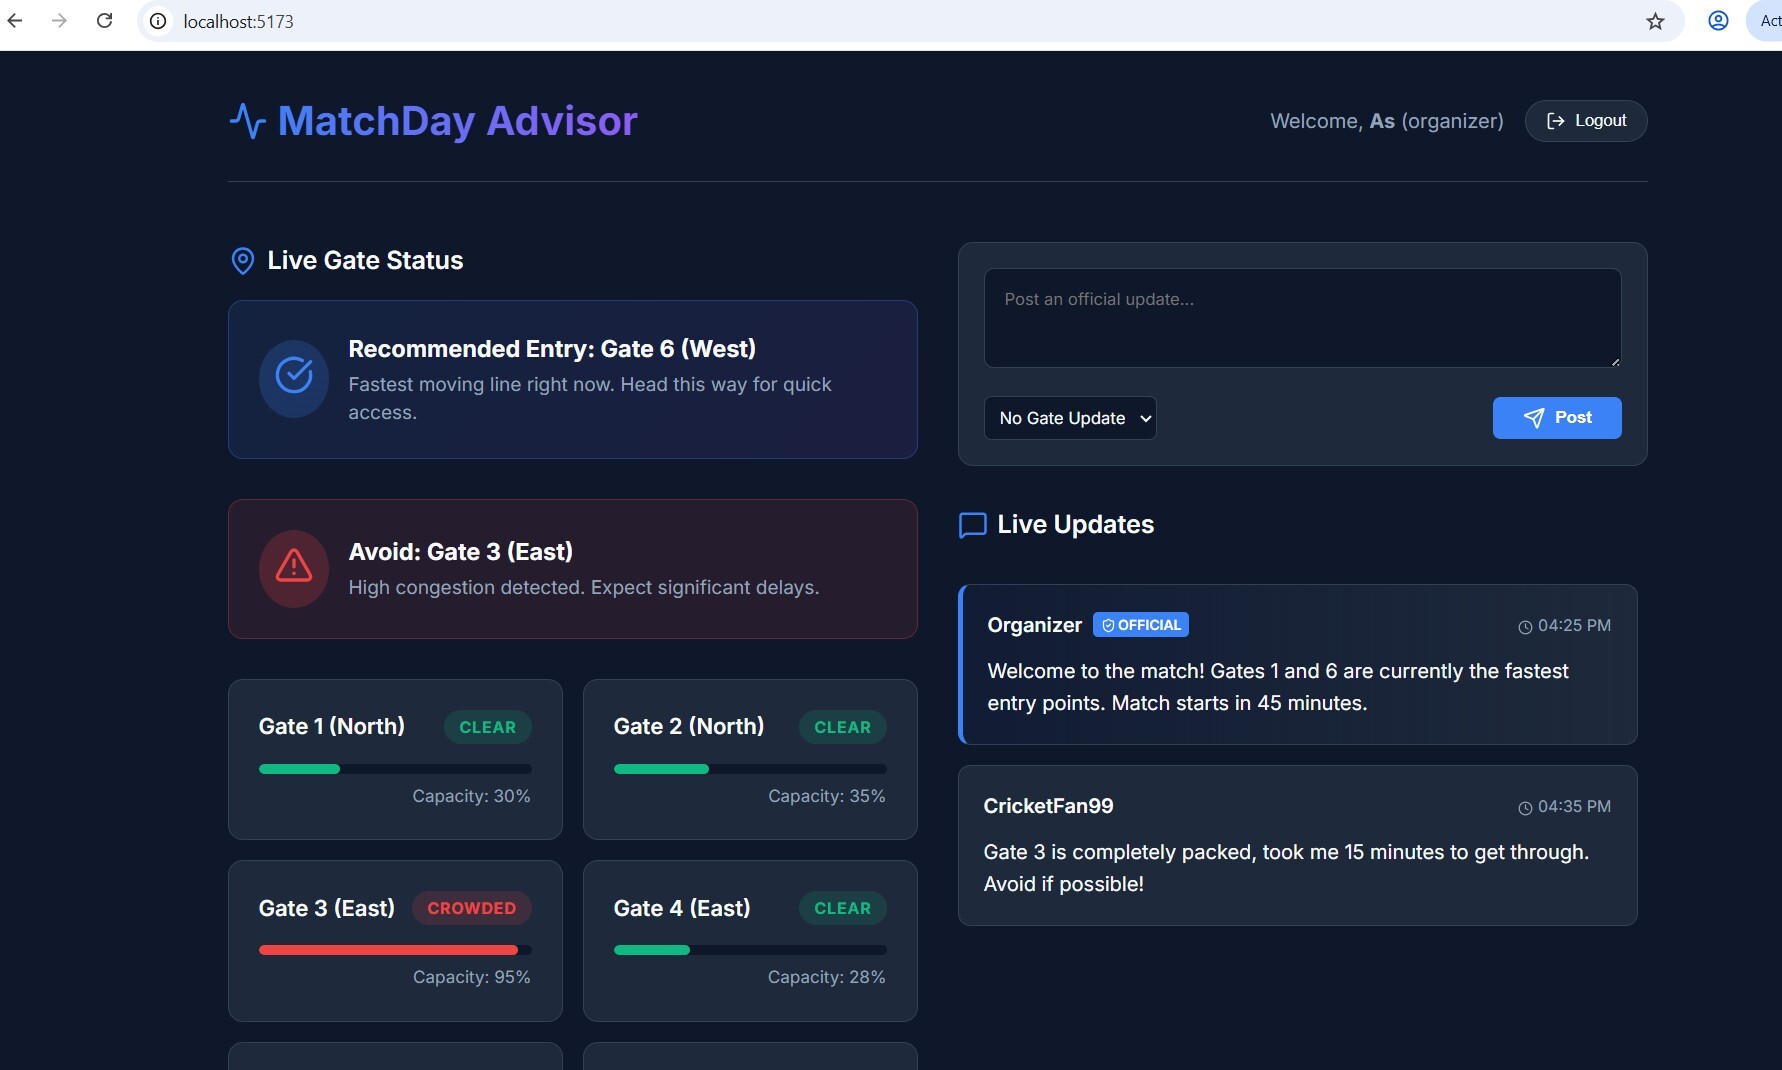Reload the page with the refresh icon
1782x1070 pixels.
click(104, 20)
